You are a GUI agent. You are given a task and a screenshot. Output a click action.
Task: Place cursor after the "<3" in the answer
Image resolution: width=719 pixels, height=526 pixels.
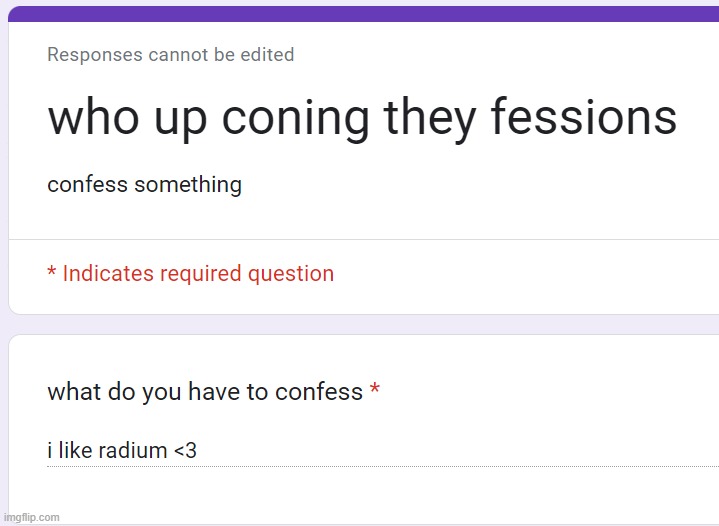[198, 451]
